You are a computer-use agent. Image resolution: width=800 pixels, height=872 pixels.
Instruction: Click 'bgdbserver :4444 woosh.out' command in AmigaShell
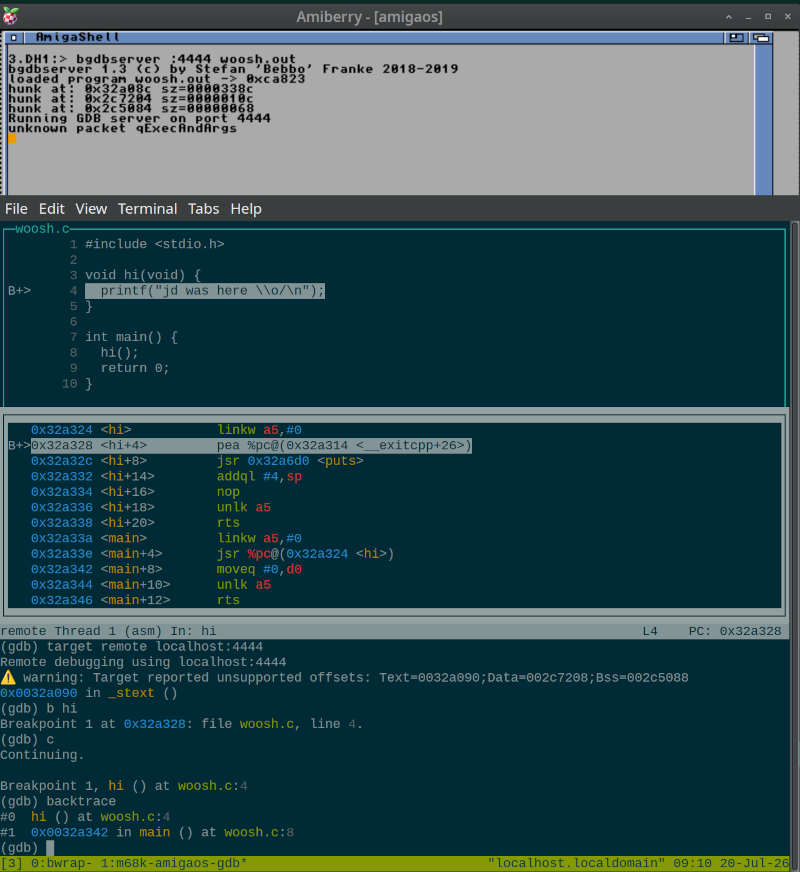(x=186, y=59)
